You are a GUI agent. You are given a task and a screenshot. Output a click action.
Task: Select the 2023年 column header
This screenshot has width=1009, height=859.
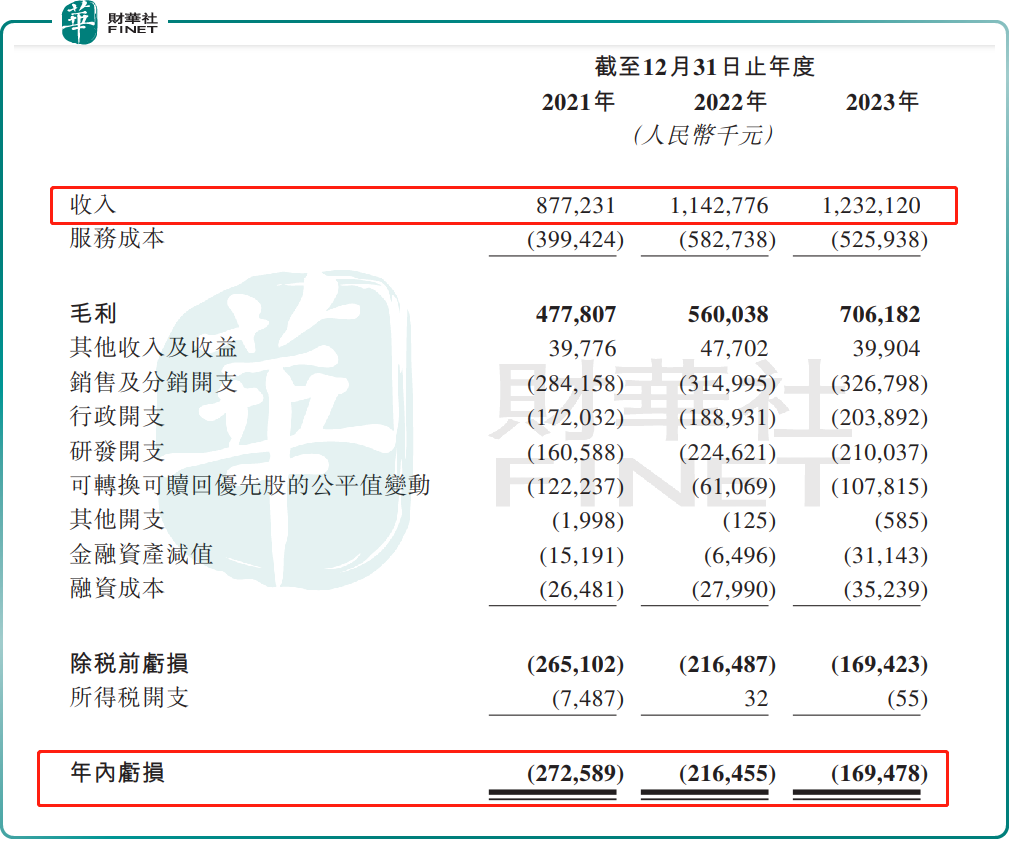click(x=882, y=102)
